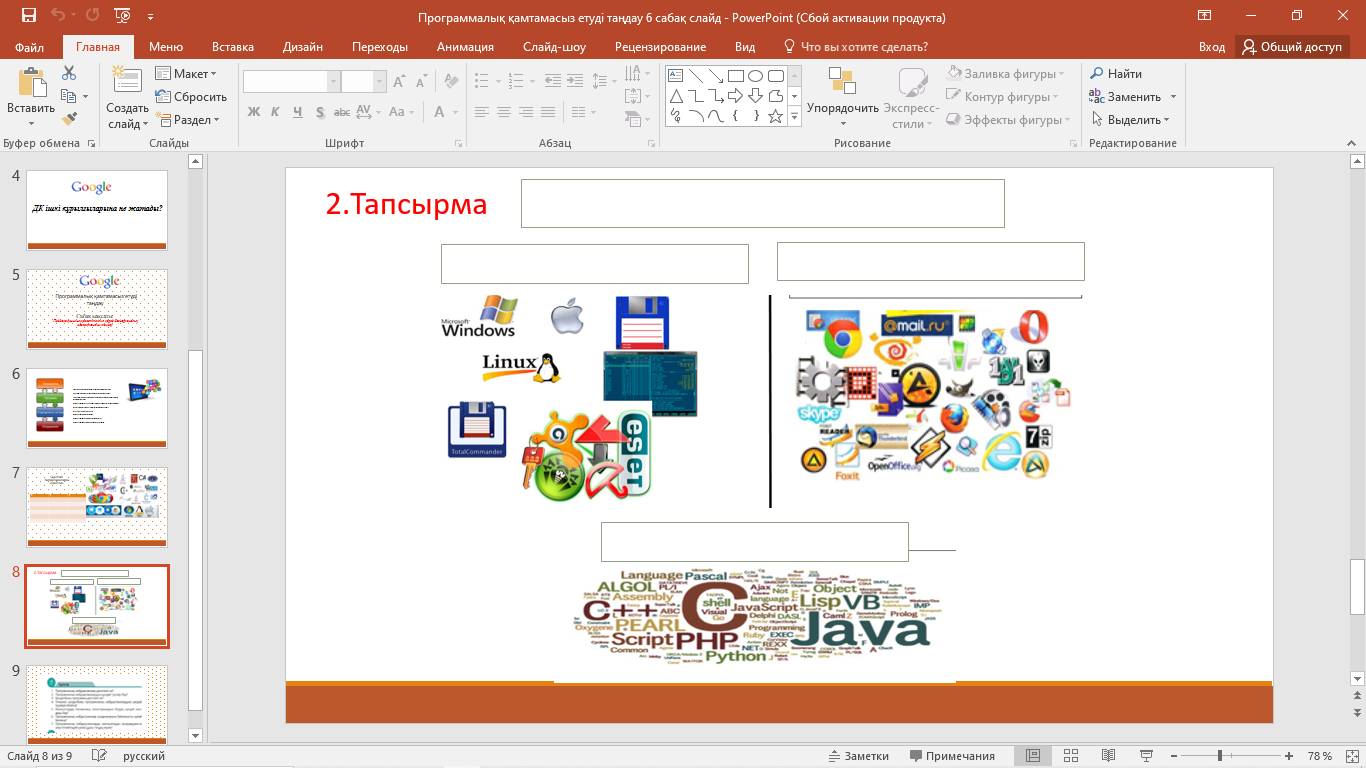1366x768 pixels.
Task: Open the Font dialog launcher in Шрифт group
Action: (459, 143)
